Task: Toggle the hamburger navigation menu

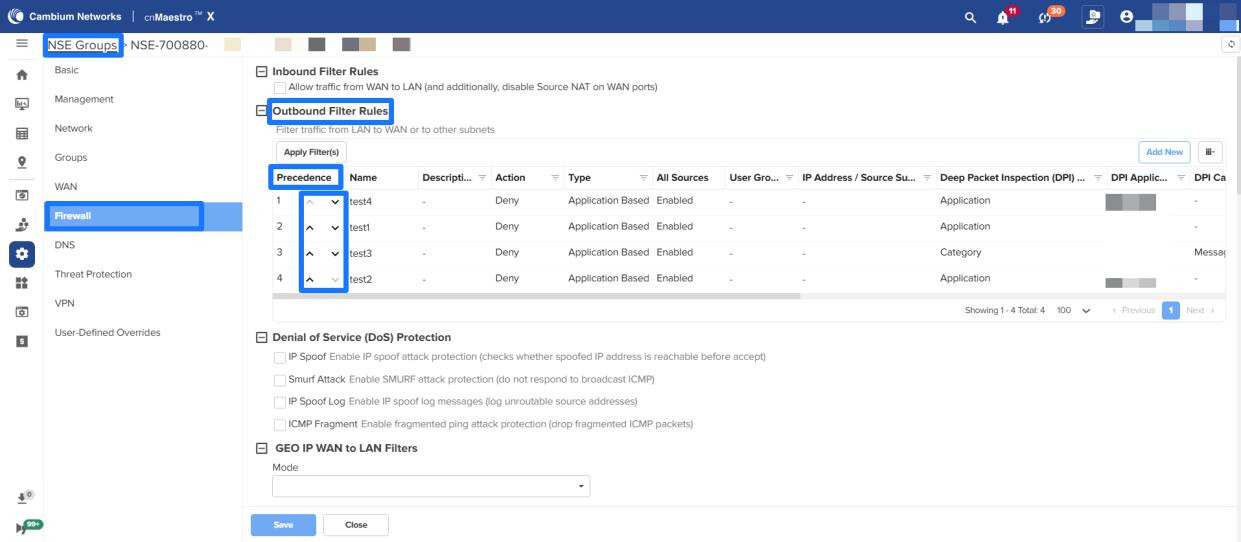Action: [x=21, y=45]
